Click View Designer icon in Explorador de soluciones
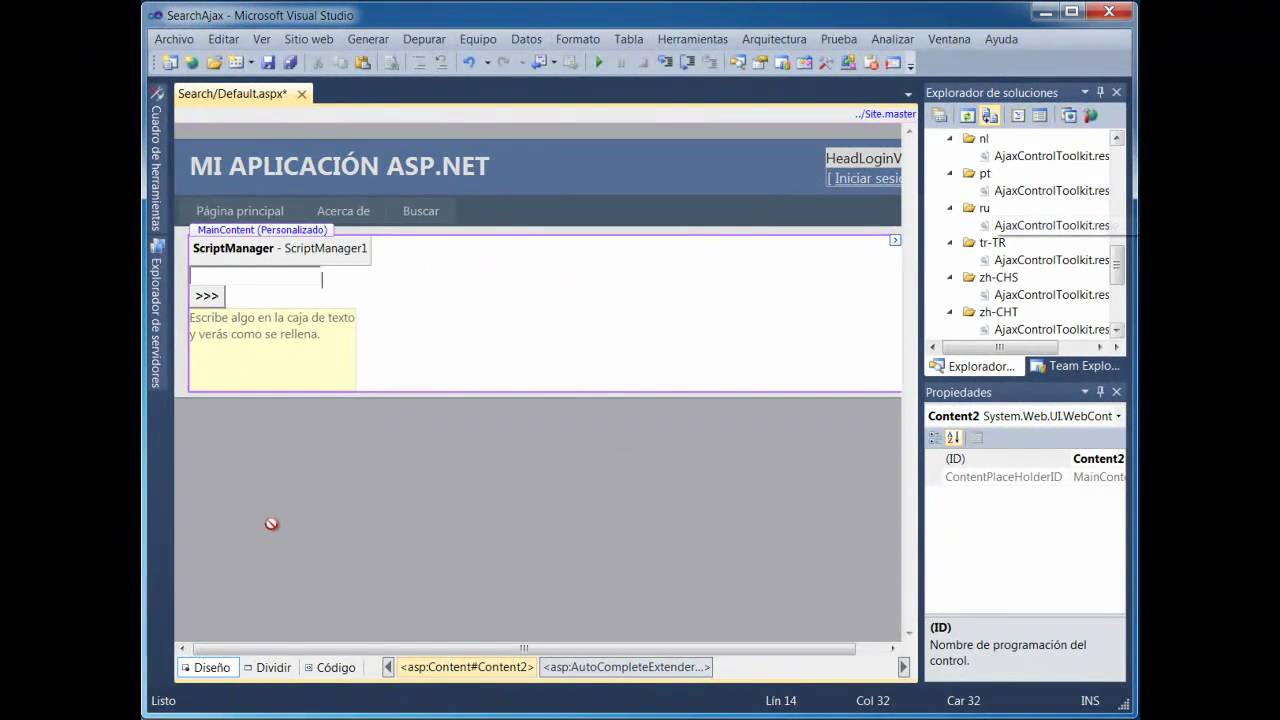 click(1040, 115)
